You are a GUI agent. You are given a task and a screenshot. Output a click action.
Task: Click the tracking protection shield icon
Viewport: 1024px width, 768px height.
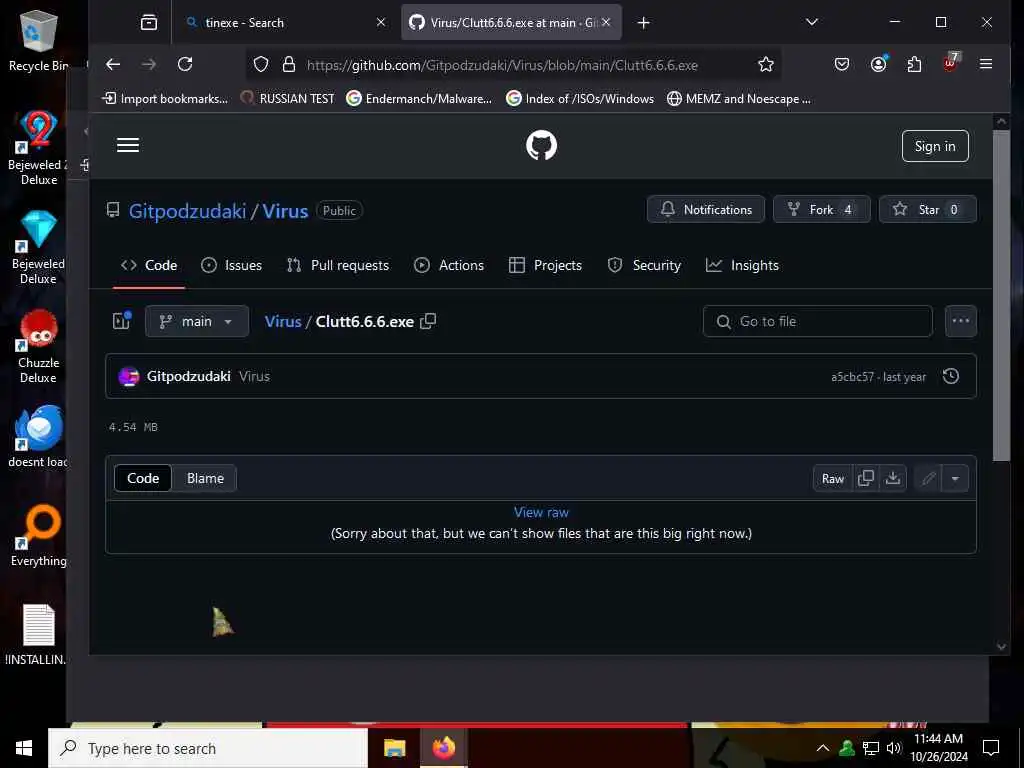(x=261, y=64)
